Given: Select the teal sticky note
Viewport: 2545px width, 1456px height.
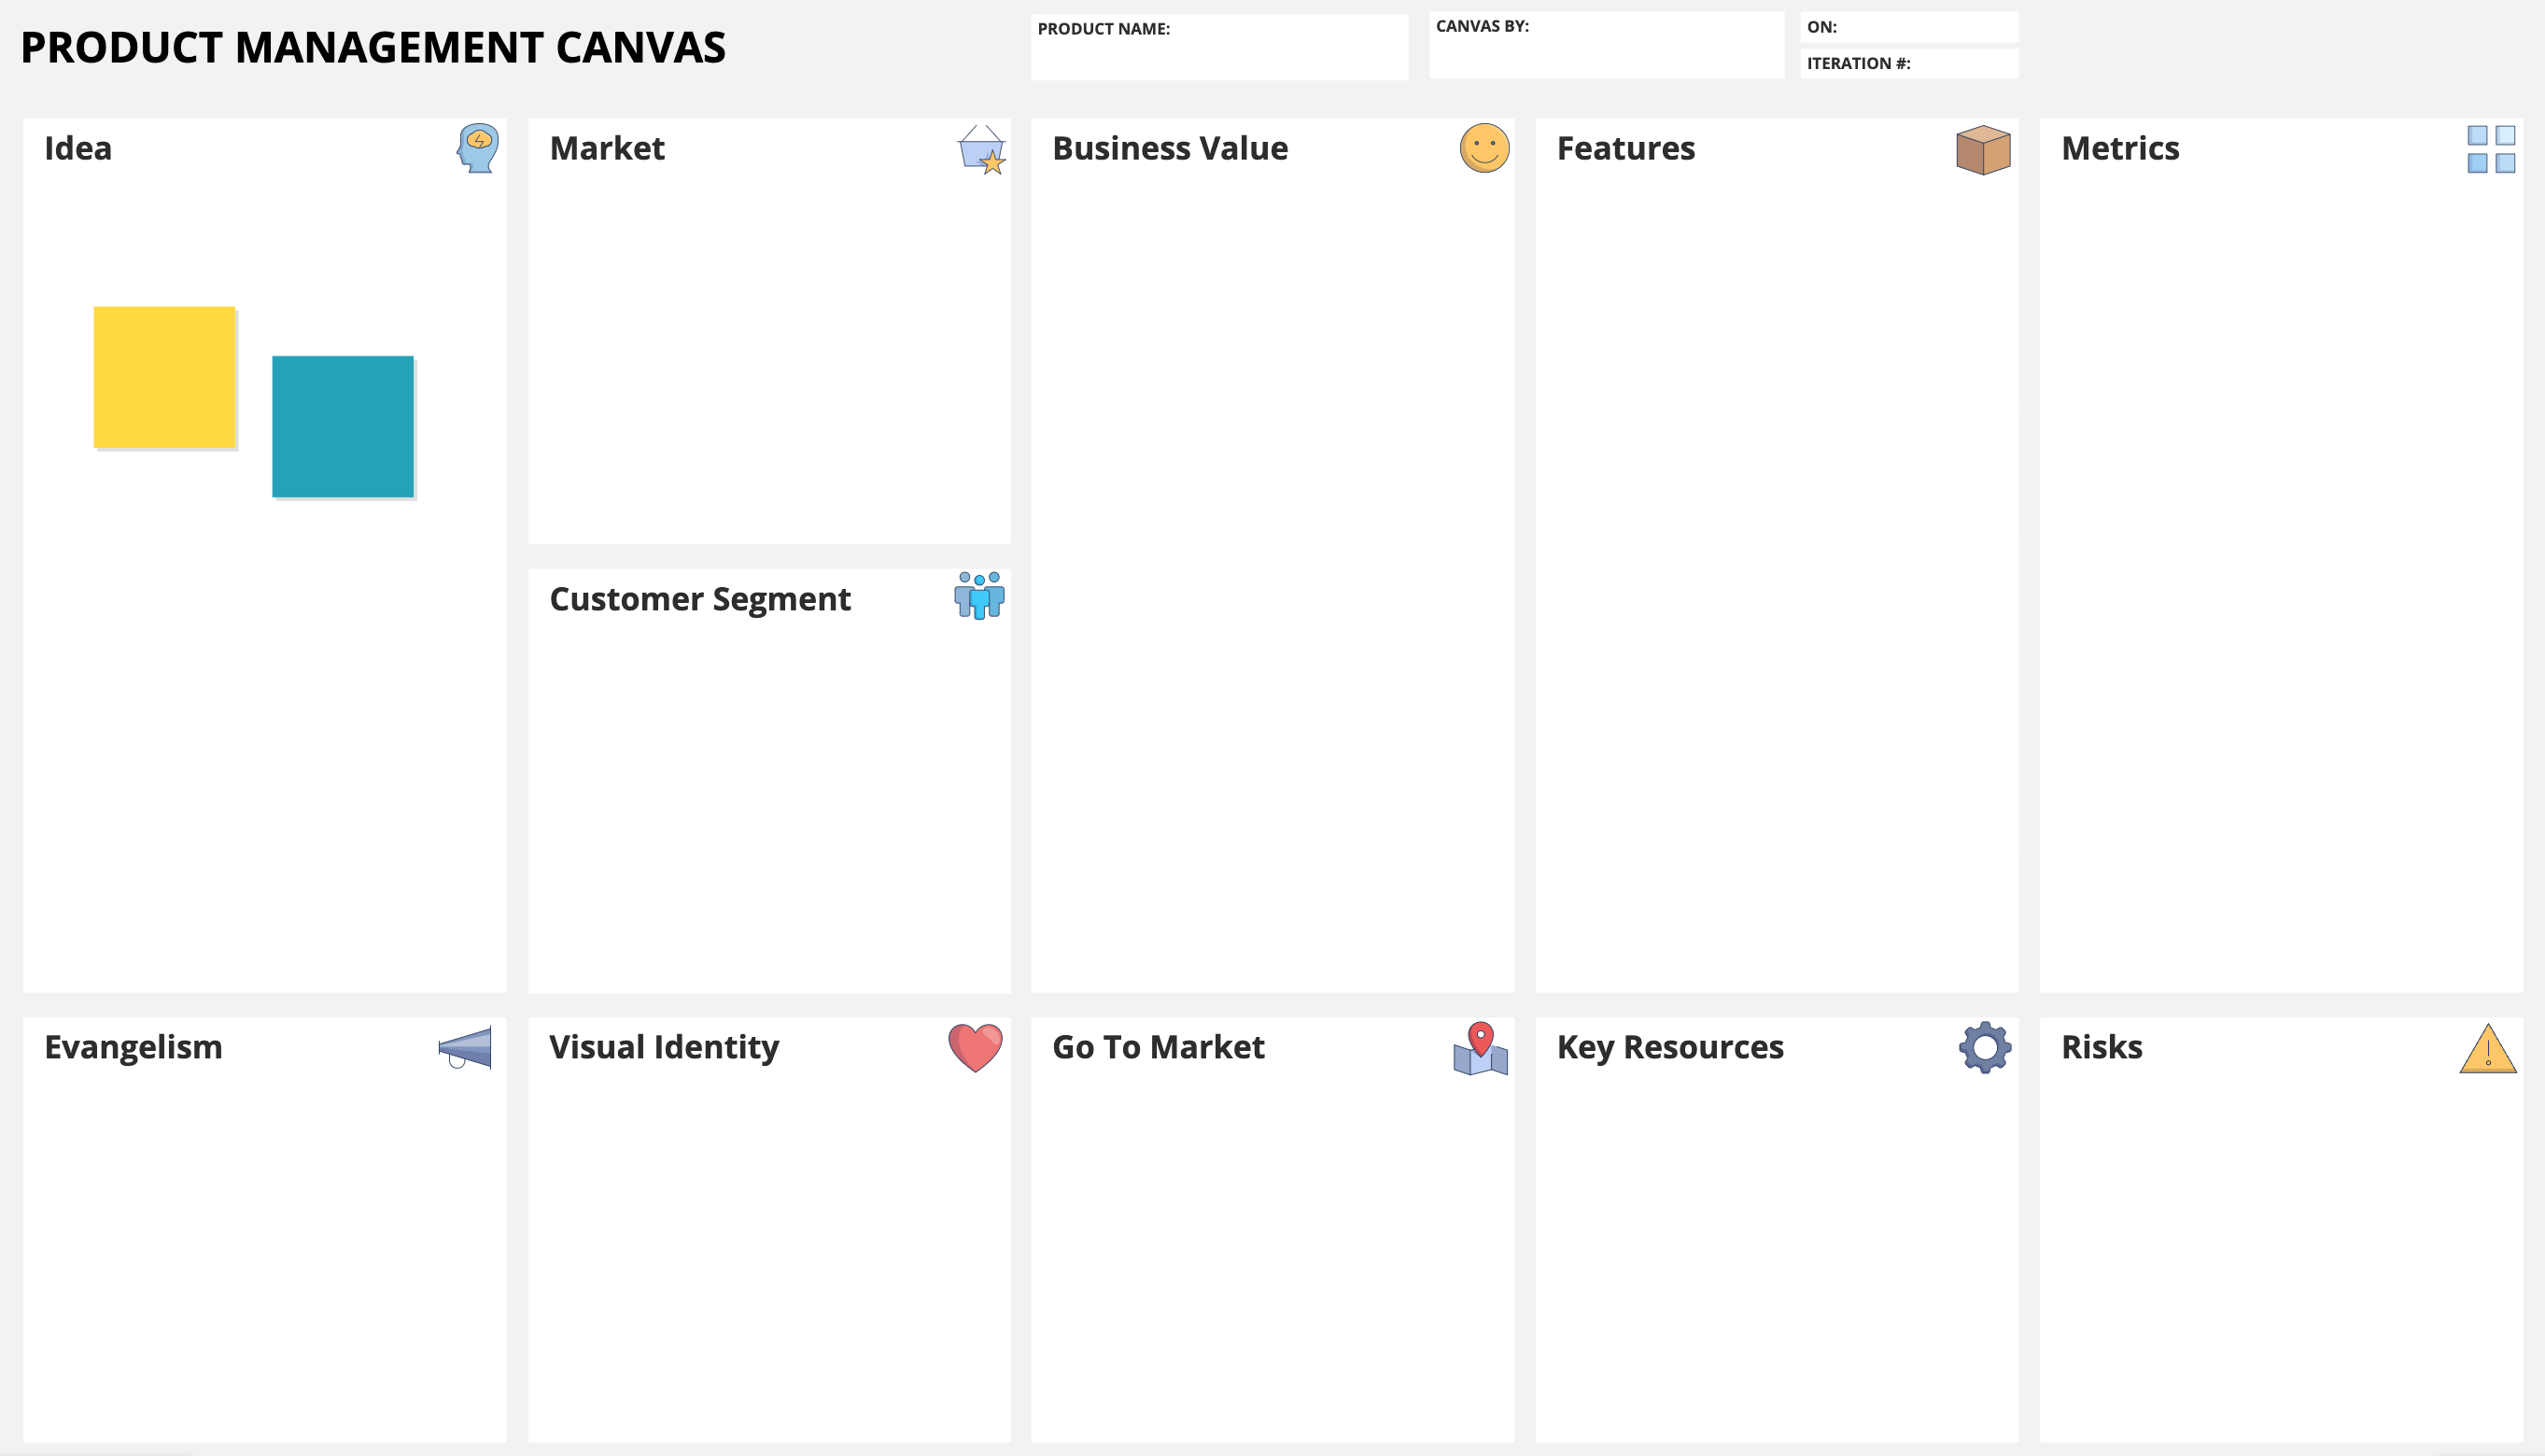Looking at the screenshot, I should 343,427.
